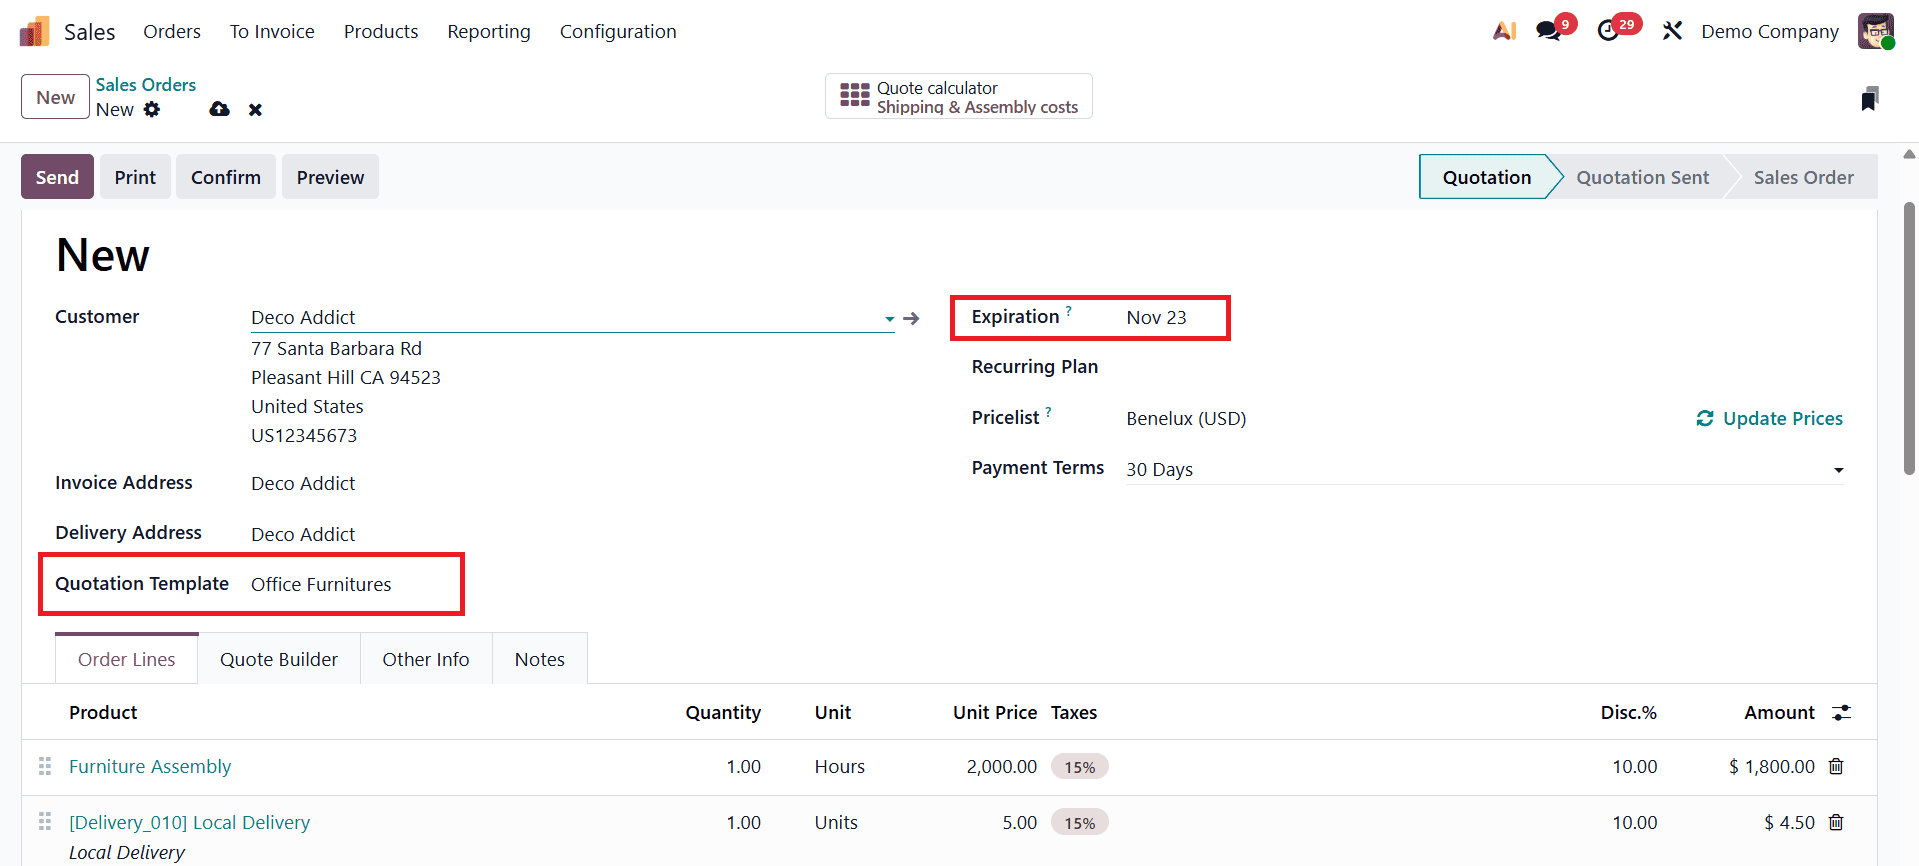Discard changes with the X icon
The width and height of the screenshot is (1919, 866).
[255, 110]
